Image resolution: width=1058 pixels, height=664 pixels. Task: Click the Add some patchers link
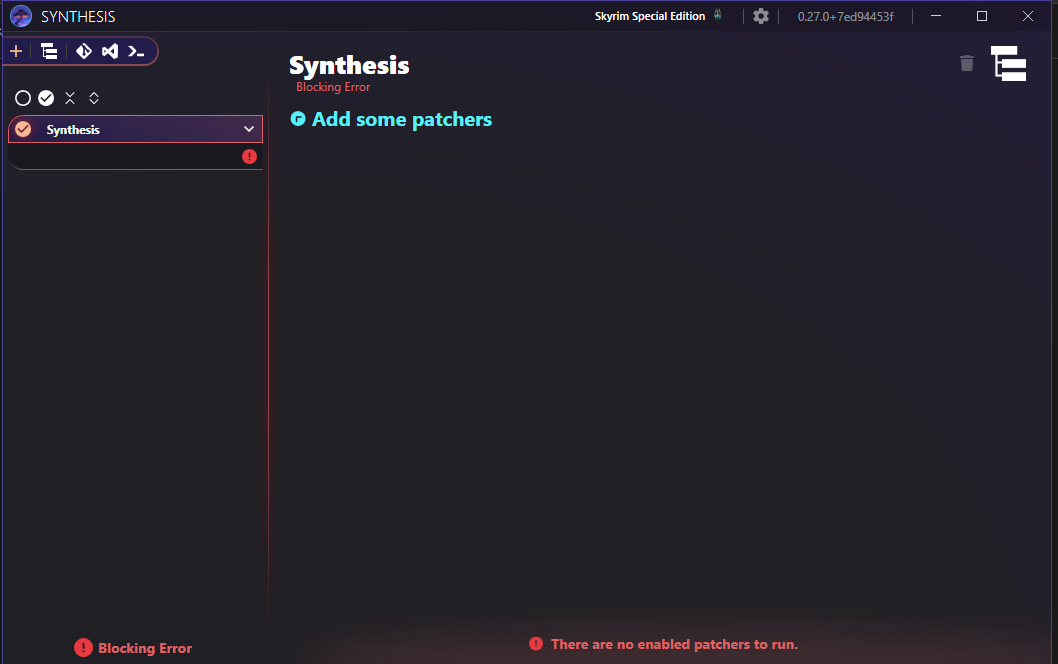pos(401,119)
